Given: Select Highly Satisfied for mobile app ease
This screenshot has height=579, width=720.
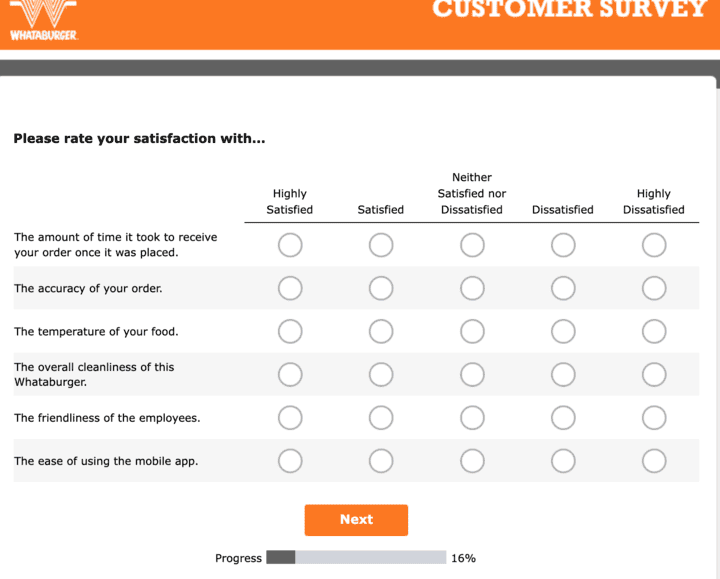Looking at the screenshot, I should [290, 461].
